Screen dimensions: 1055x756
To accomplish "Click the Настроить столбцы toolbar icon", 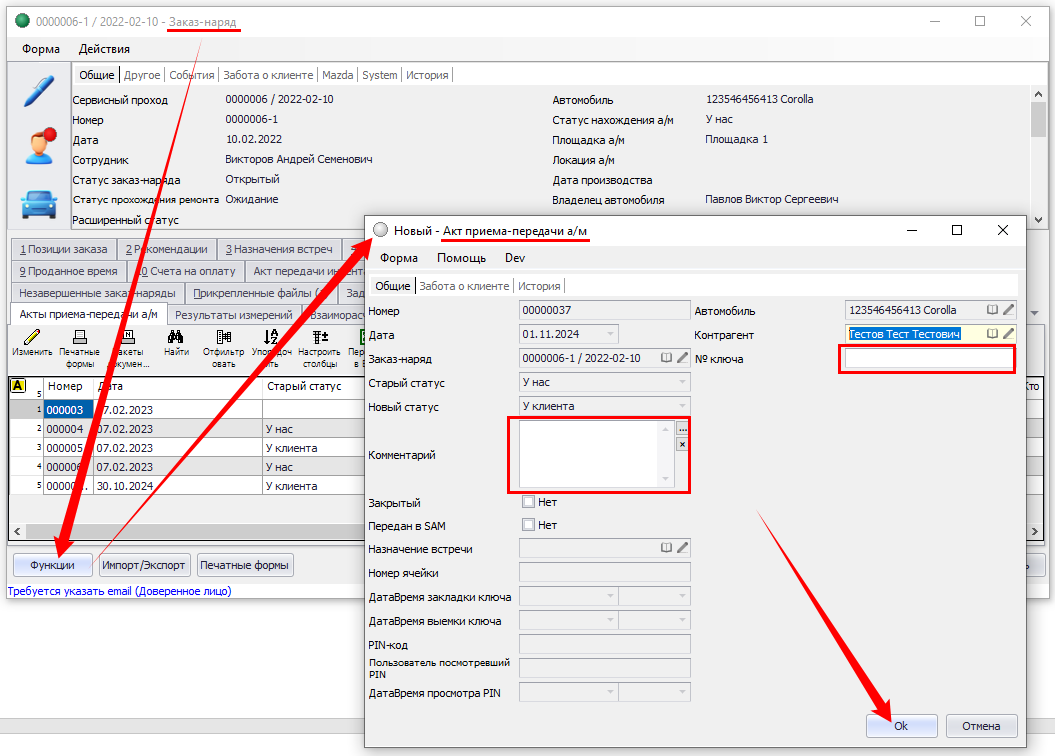I will [x=319, y=338].
